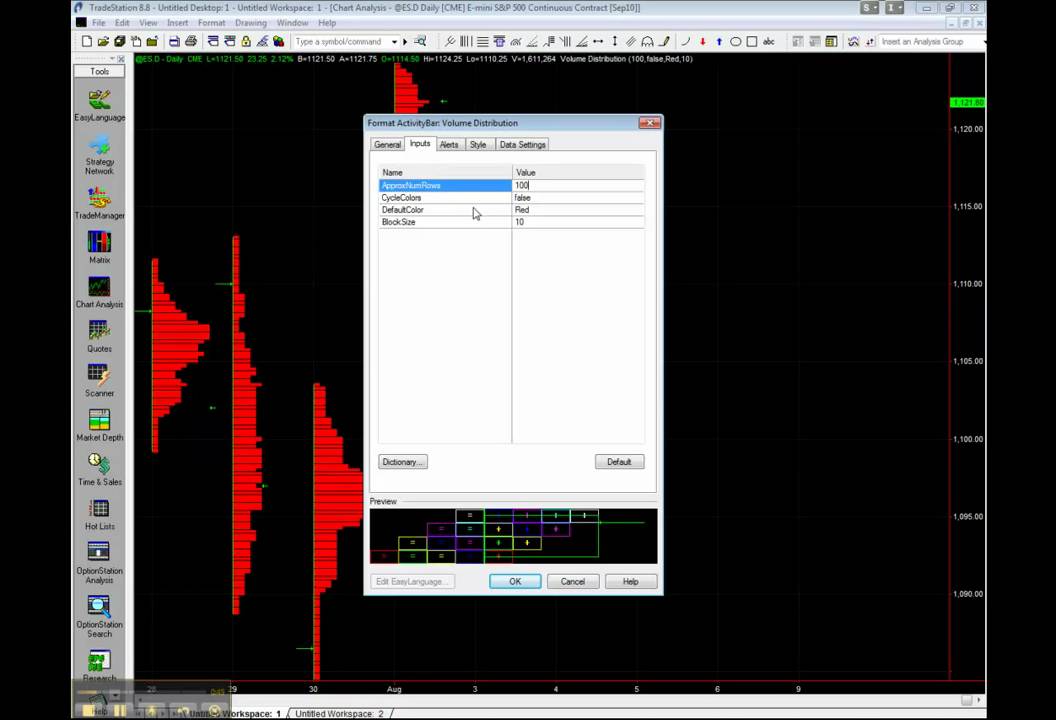Open Market Depth from the sidebar

coord(99,425)
